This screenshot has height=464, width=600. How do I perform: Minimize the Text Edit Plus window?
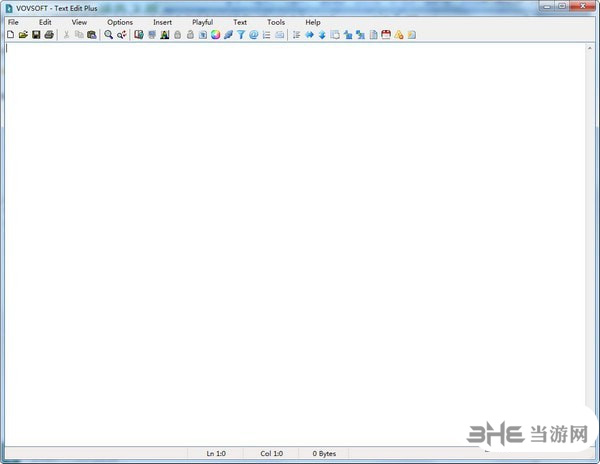point(547,6)
